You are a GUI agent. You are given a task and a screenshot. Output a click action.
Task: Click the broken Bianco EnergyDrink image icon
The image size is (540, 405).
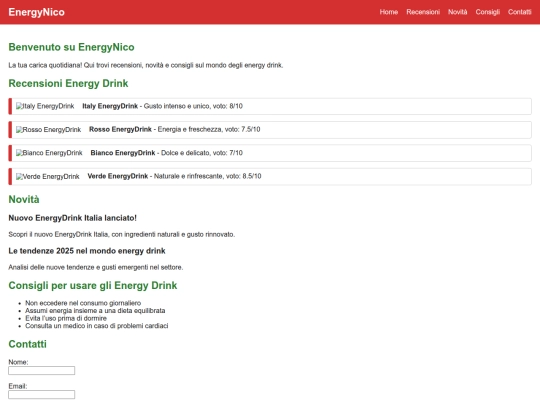click(x=49, y=153)
